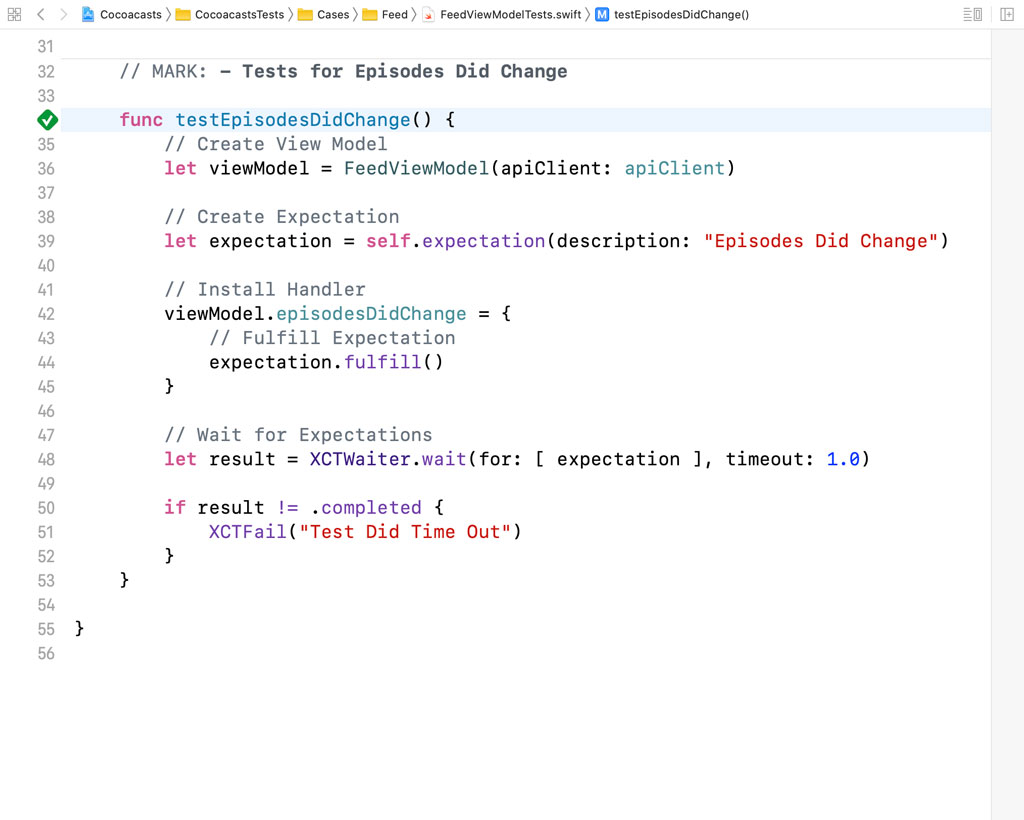Click the related items grid icon
Viewport: 1024px width, 820px height.
pyautogui.click(x=14, y=14)
